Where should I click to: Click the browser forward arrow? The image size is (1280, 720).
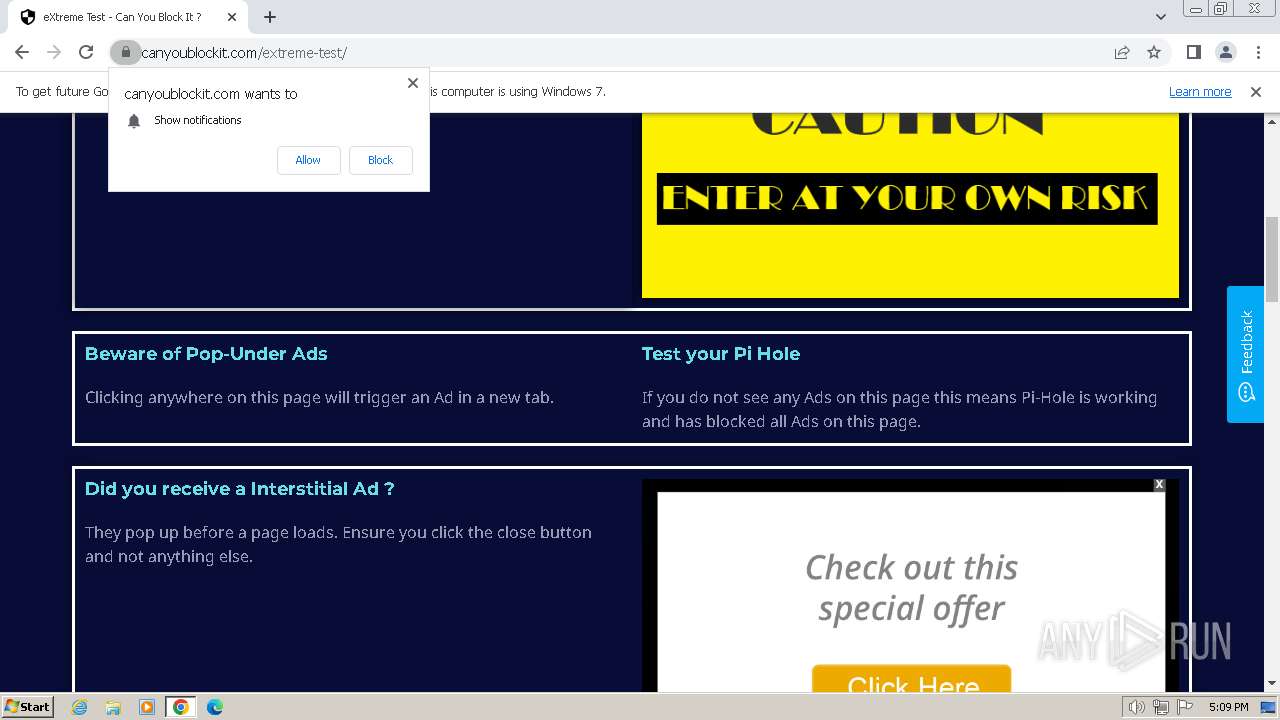(54, 52)
